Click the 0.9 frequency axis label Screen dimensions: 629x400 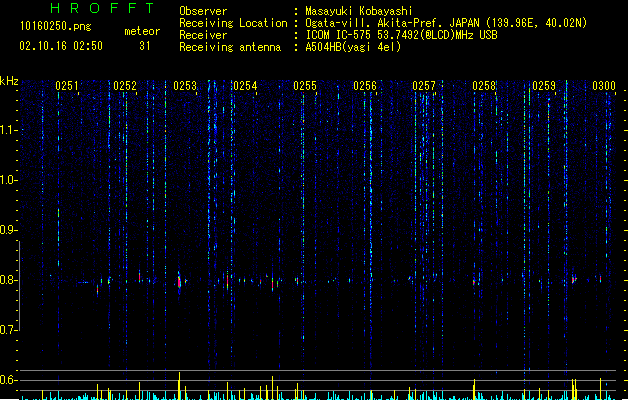click(x=8, y=230)
